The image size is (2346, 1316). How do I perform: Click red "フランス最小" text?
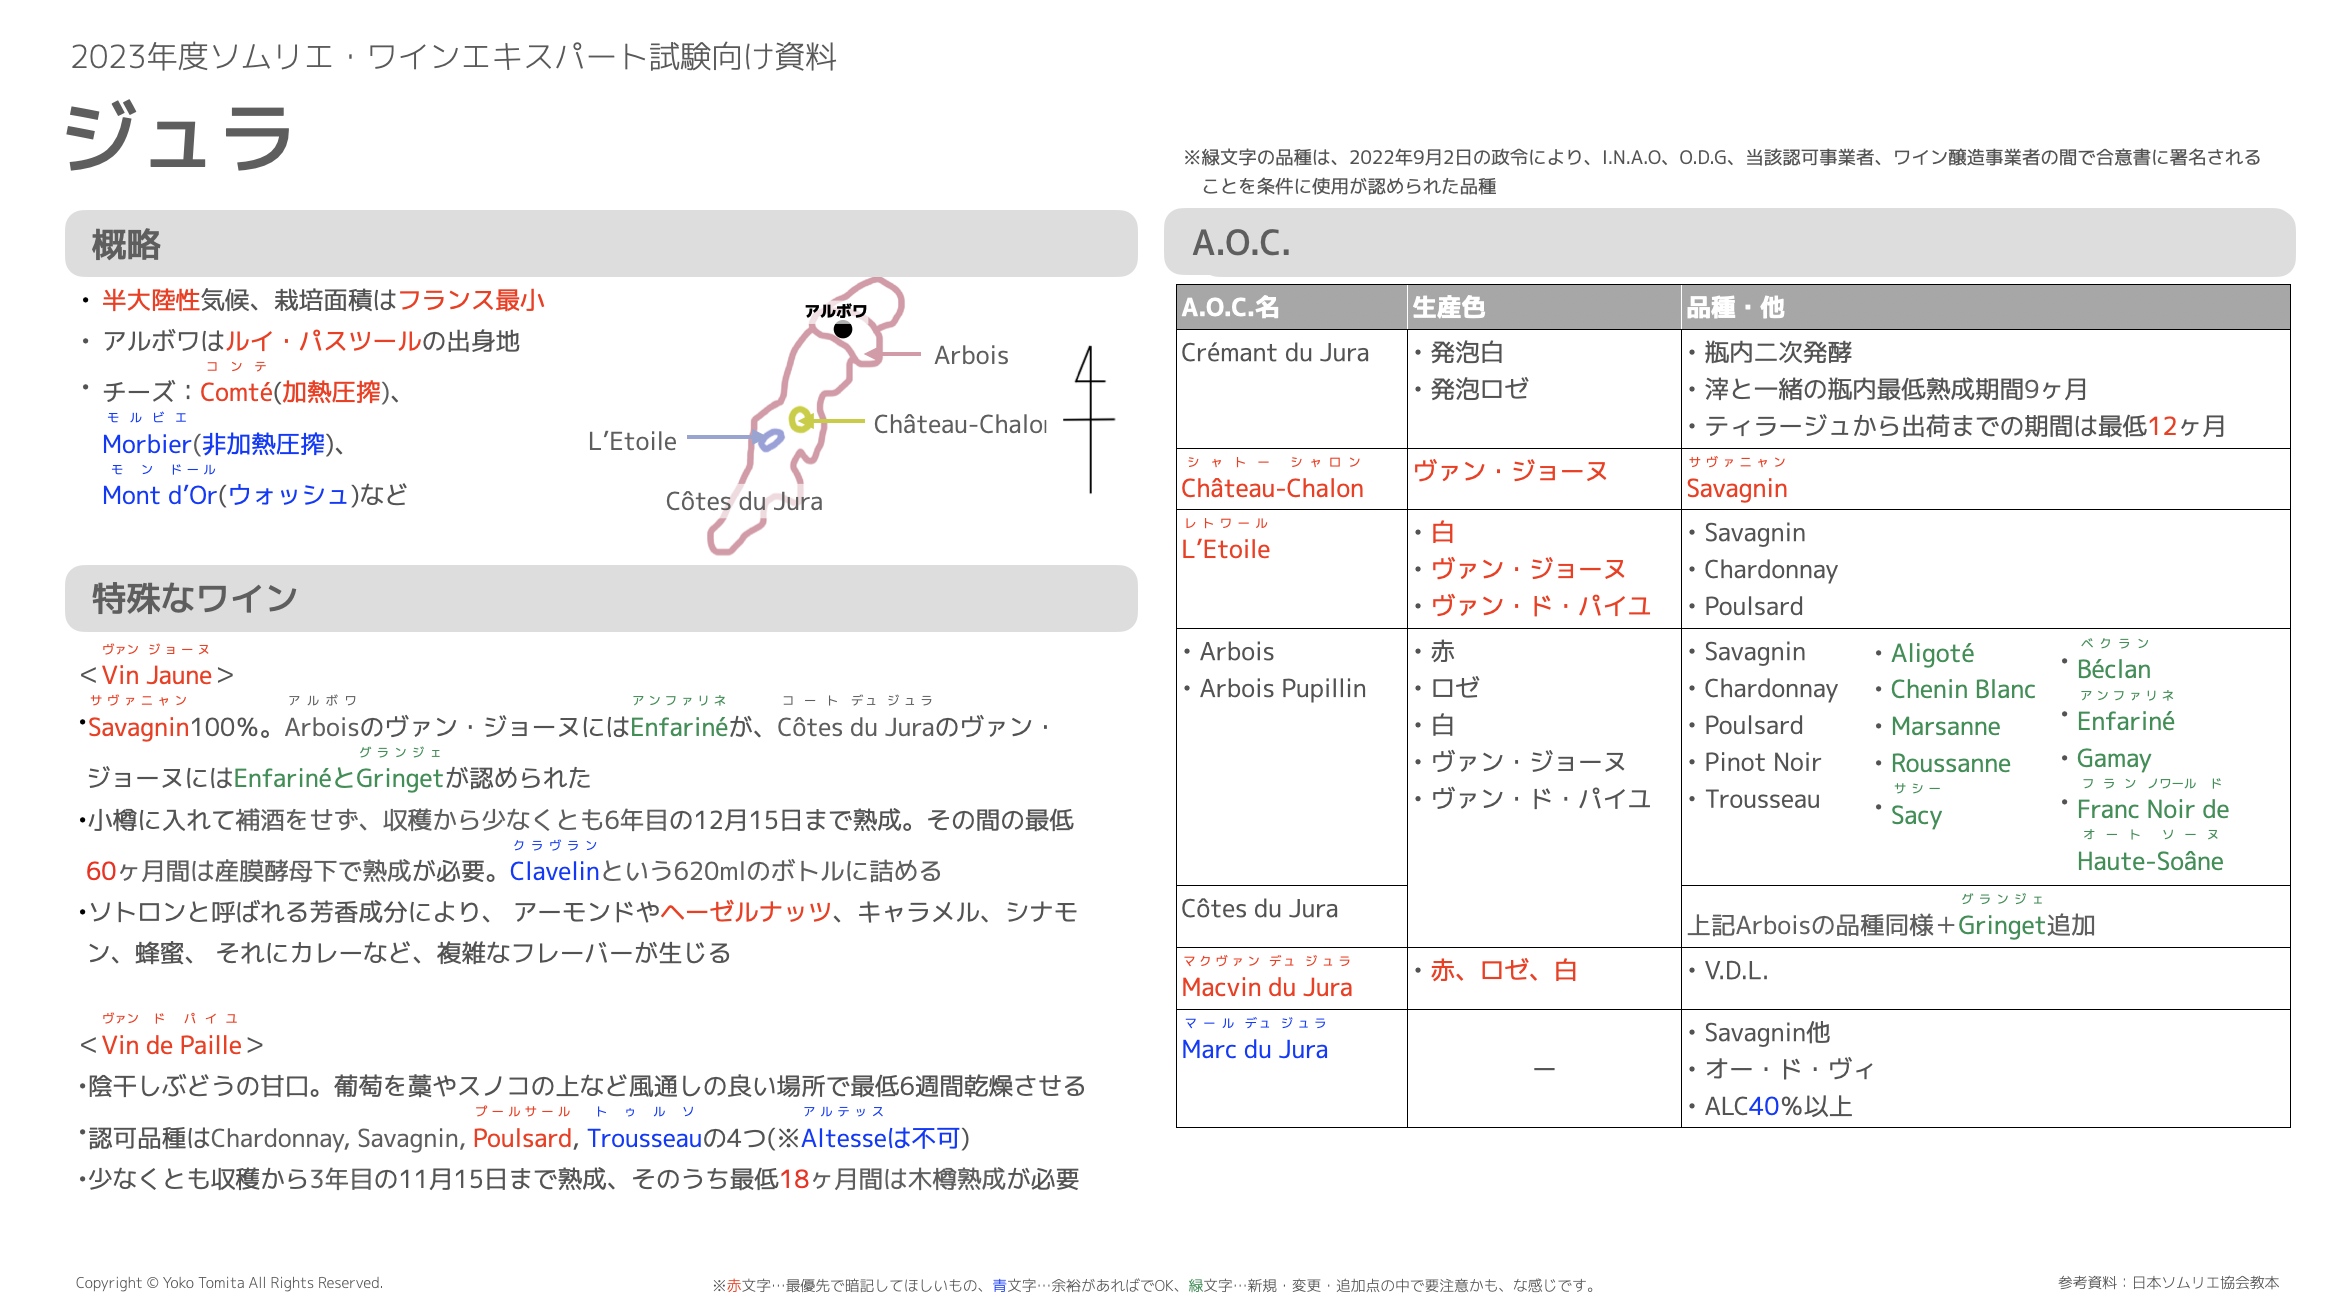[x=471, y=300]
